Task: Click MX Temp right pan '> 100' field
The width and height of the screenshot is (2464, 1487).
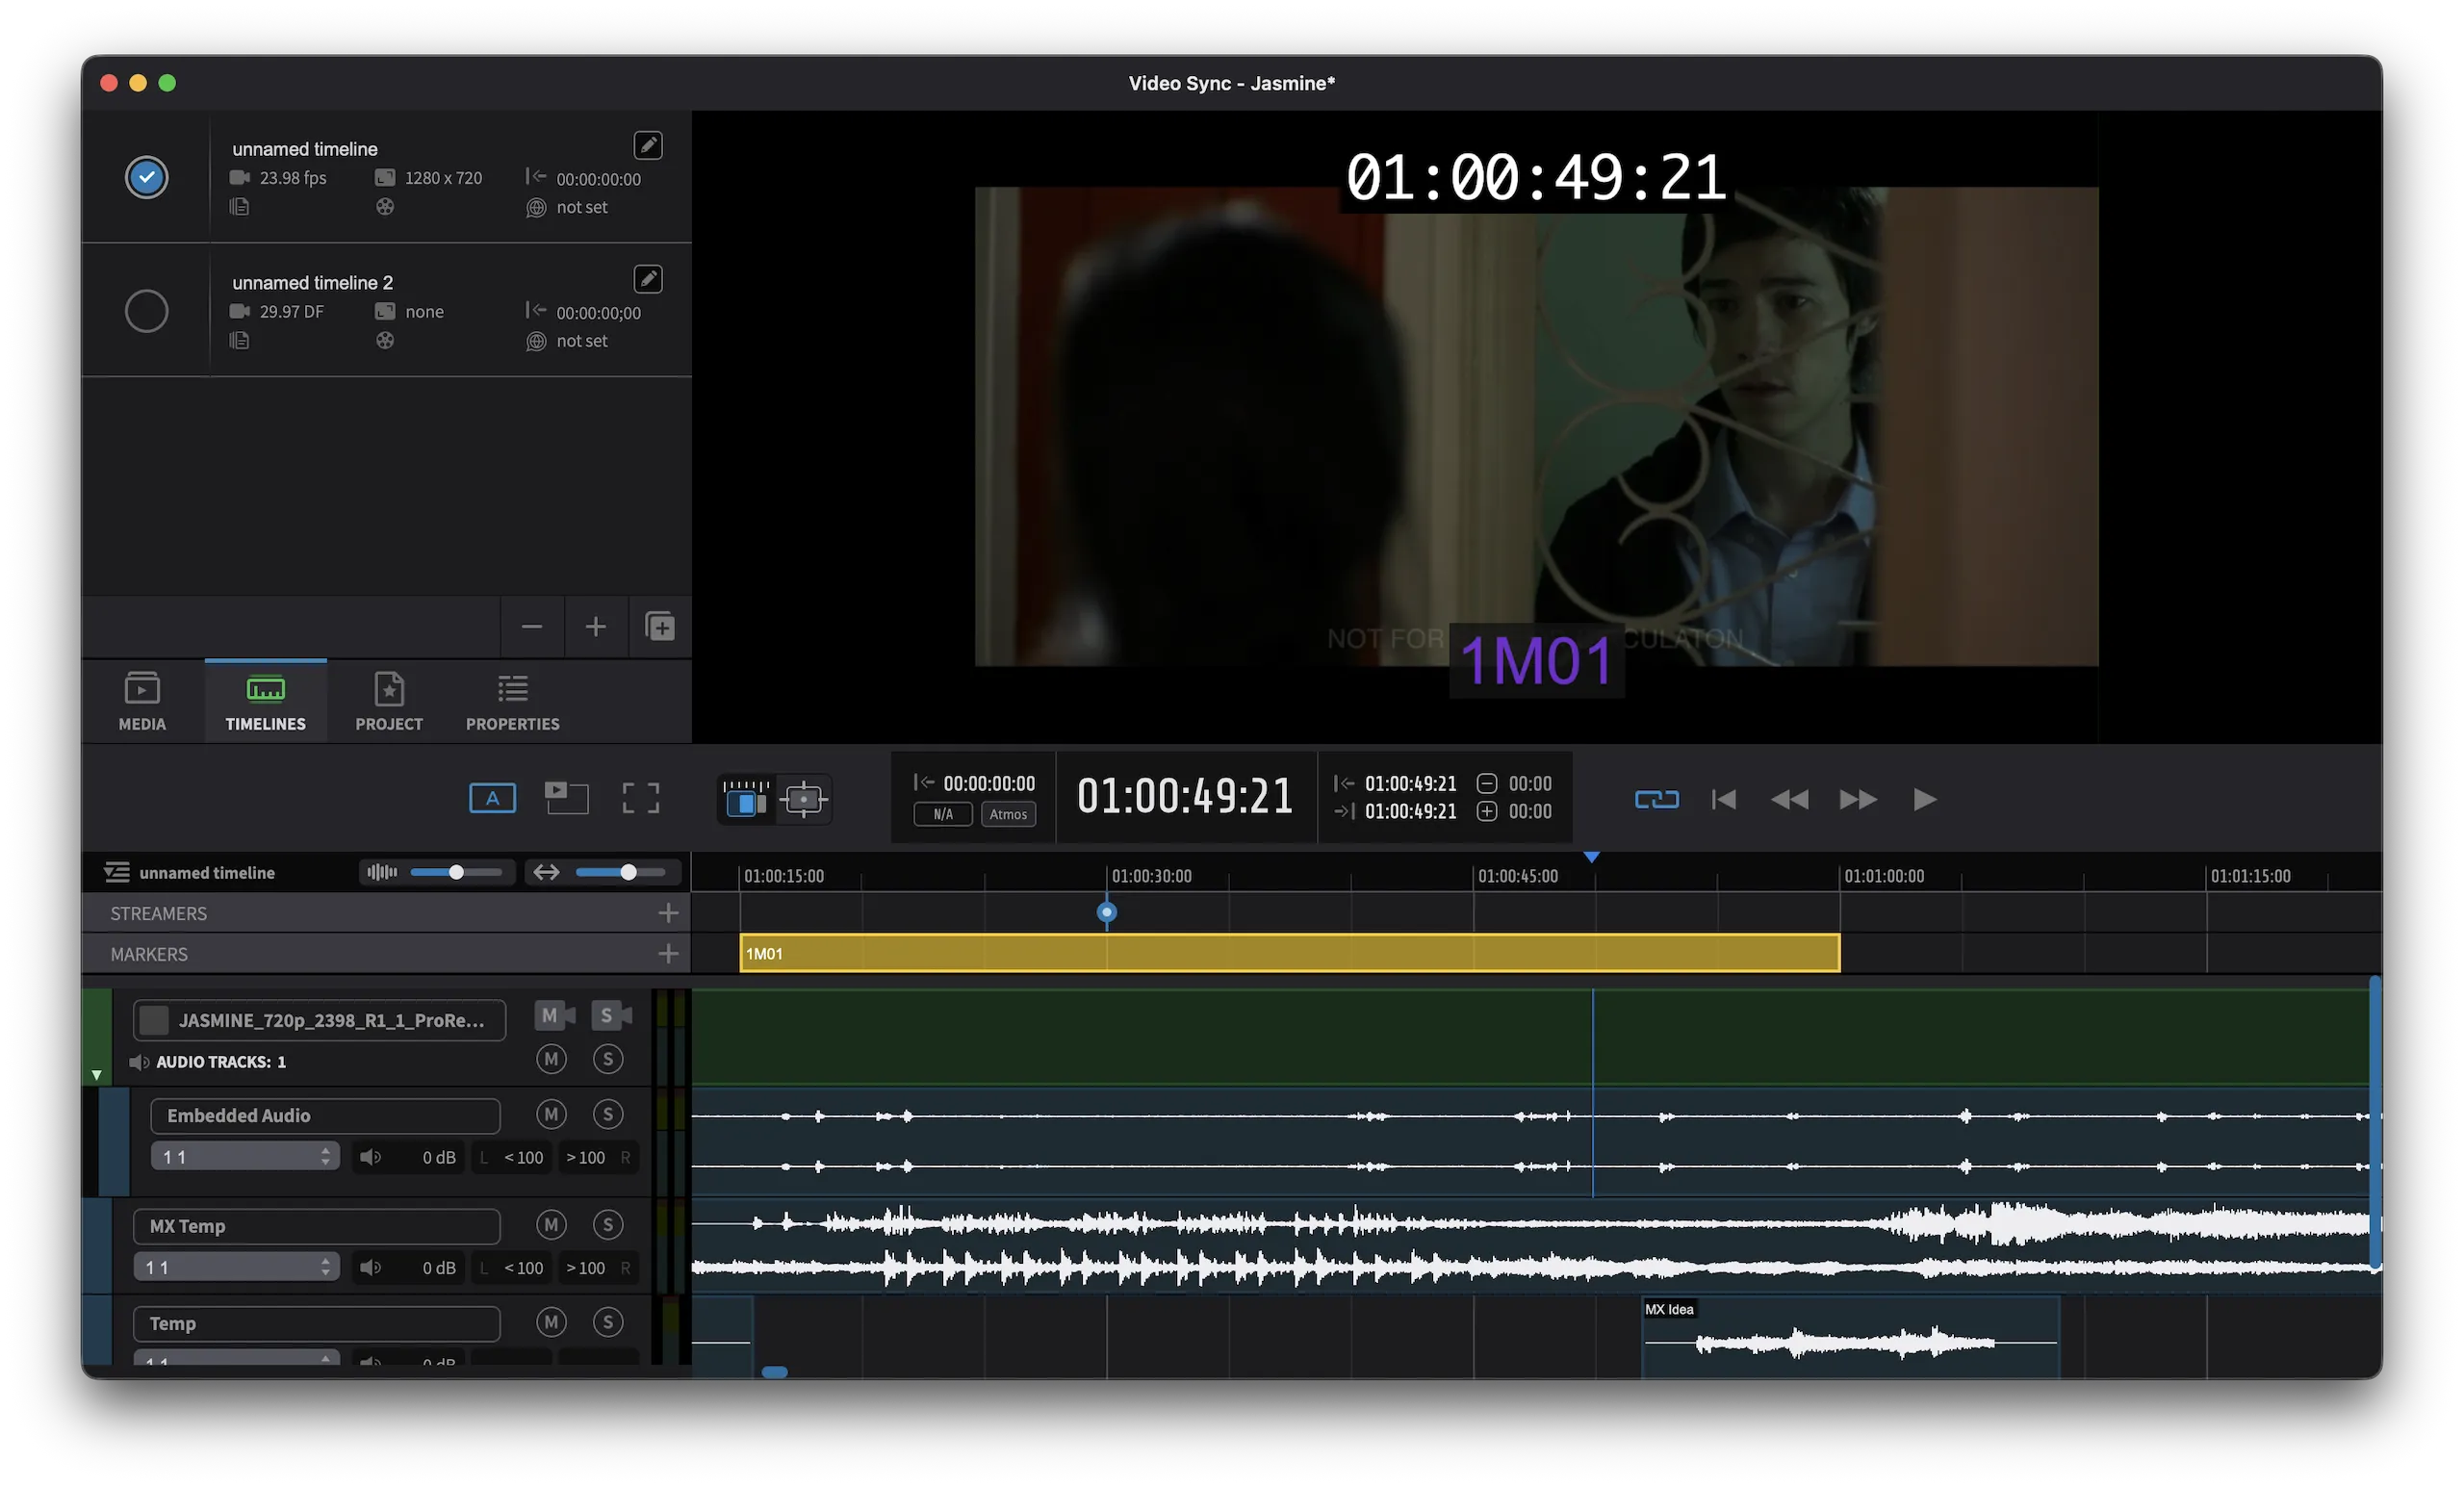Action: 598,1269
